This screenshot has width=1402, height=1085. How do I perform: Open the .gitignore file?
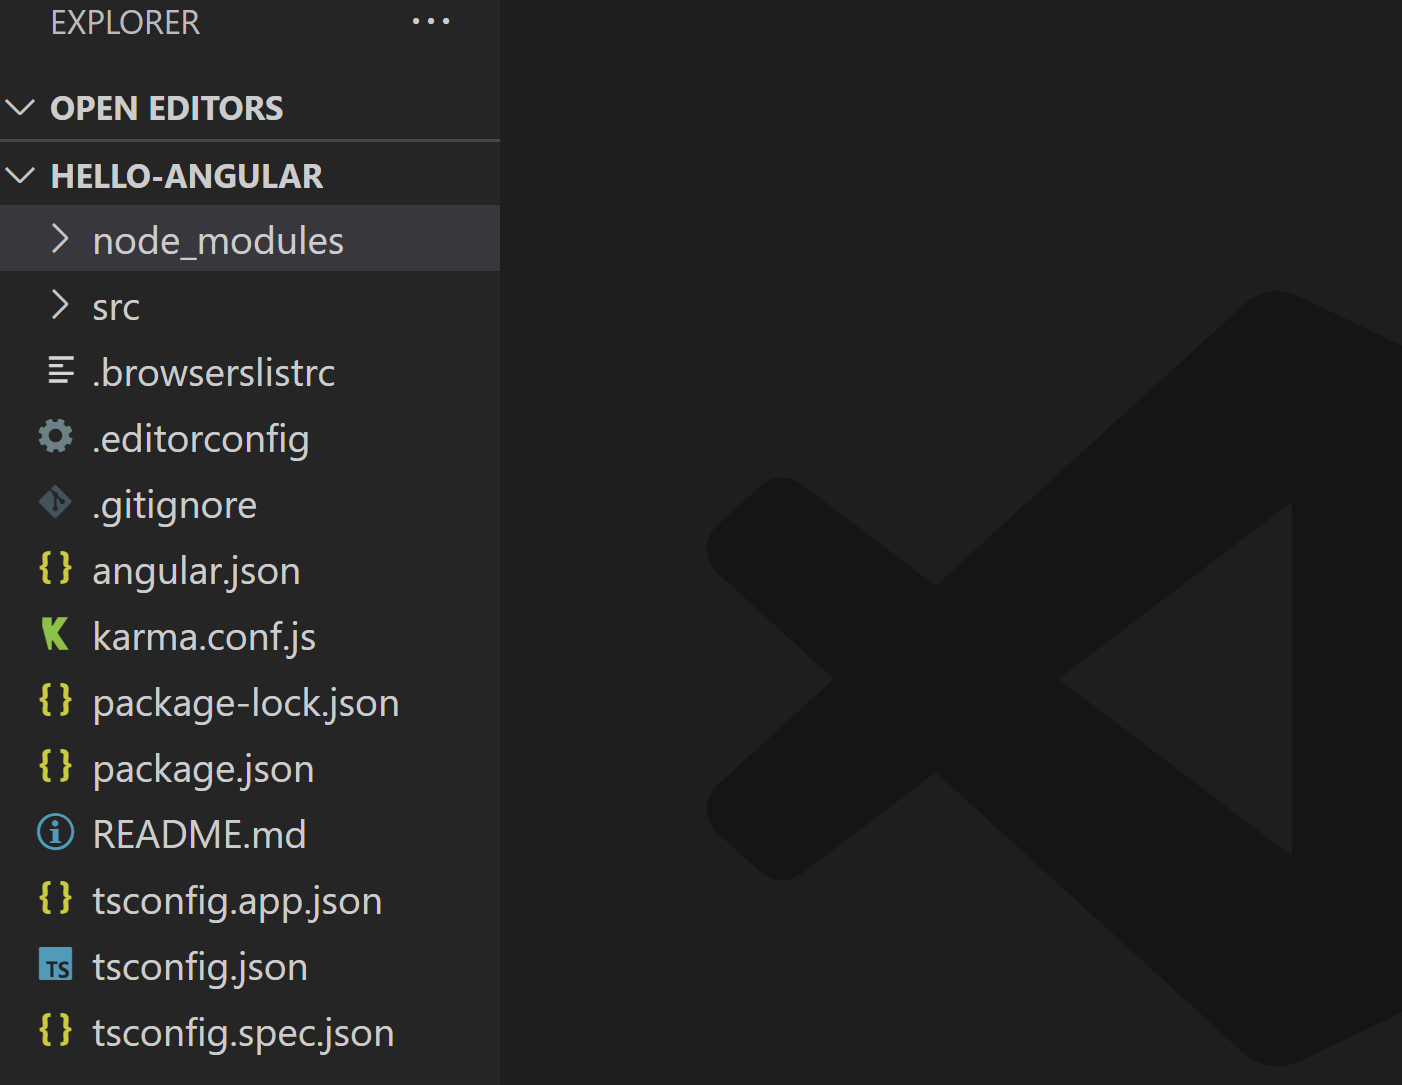(x=175, y=505)
